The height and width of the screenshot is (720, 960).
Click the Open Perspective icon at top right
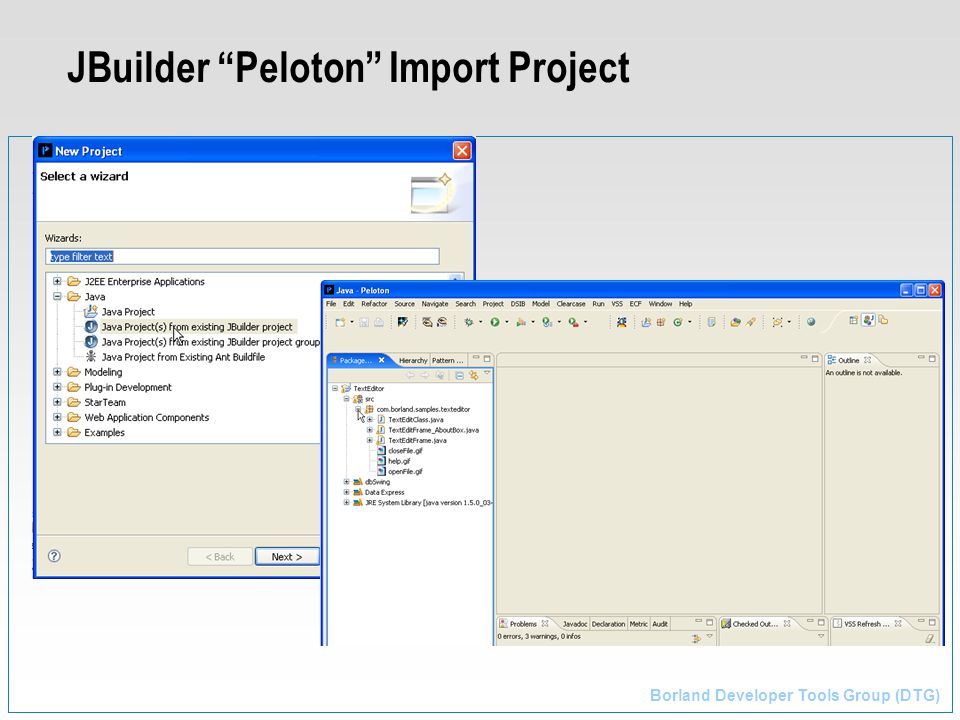pyautogui.click(x=853, y=320)
